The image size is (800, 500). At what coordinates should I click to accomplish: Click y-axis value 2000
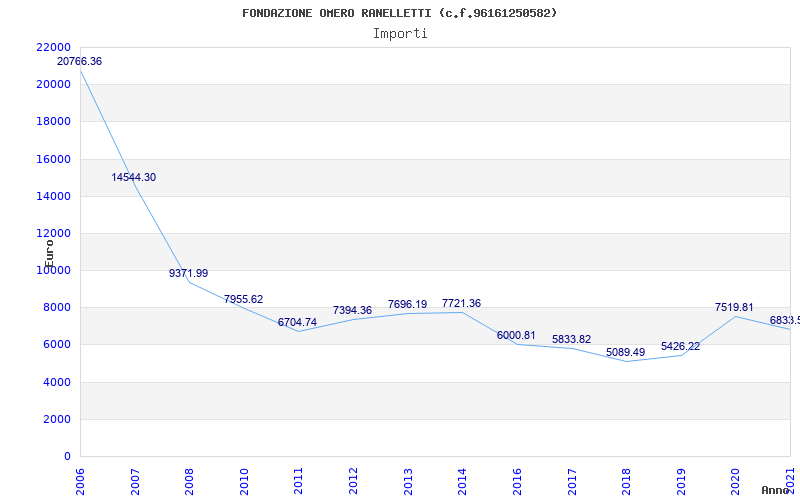(x=56, y=419)
